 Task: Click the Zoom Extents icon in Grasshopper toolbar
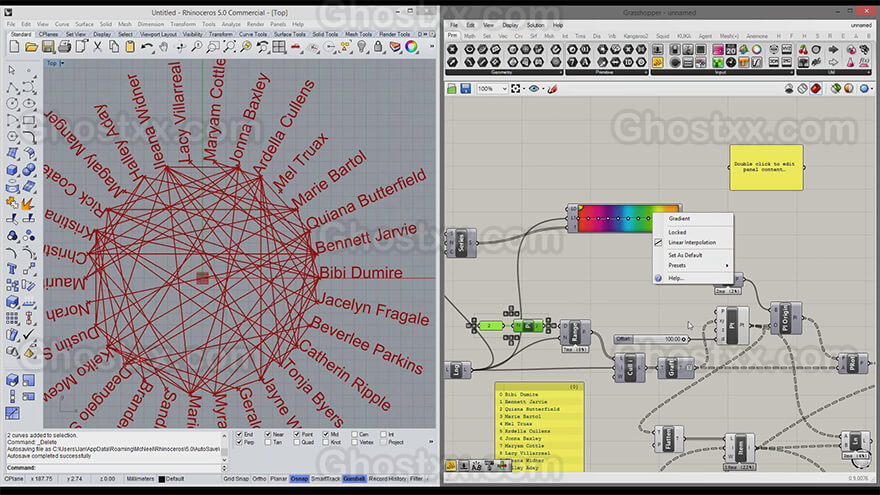(x=515, y=89)
